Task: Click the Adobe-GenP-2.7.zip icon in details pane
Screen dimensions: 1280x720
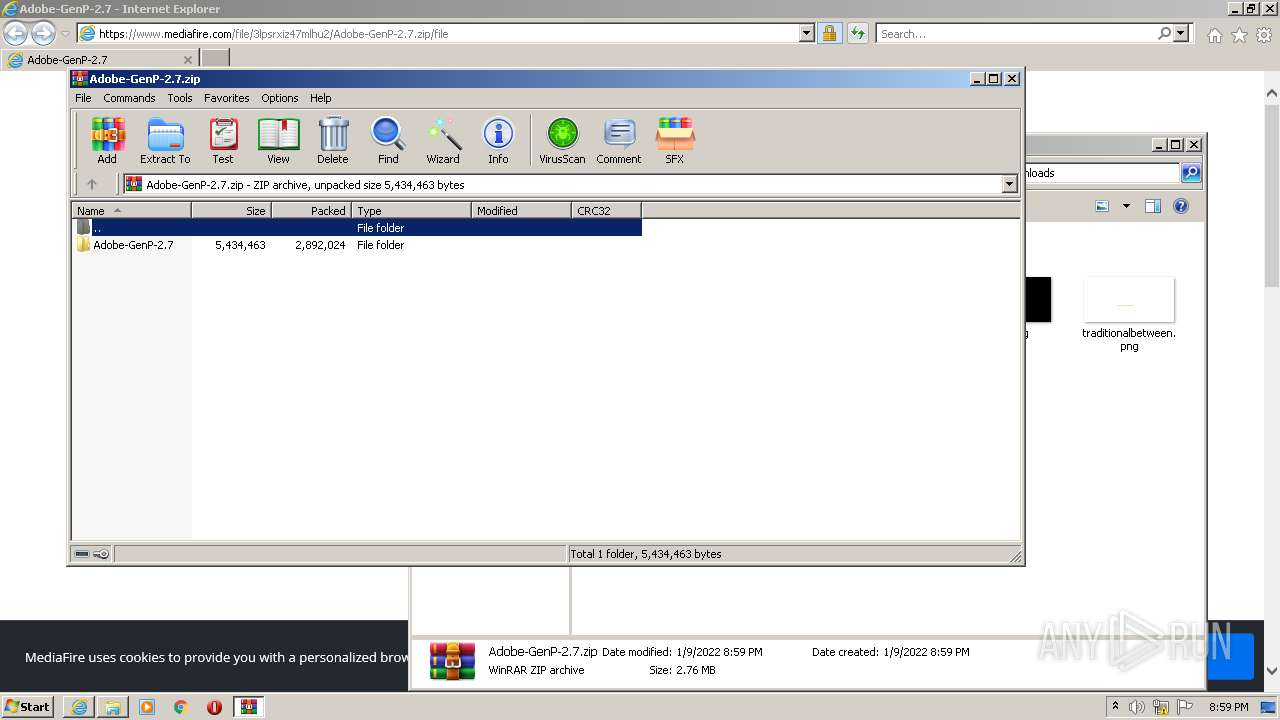Action: click(452, 661)
